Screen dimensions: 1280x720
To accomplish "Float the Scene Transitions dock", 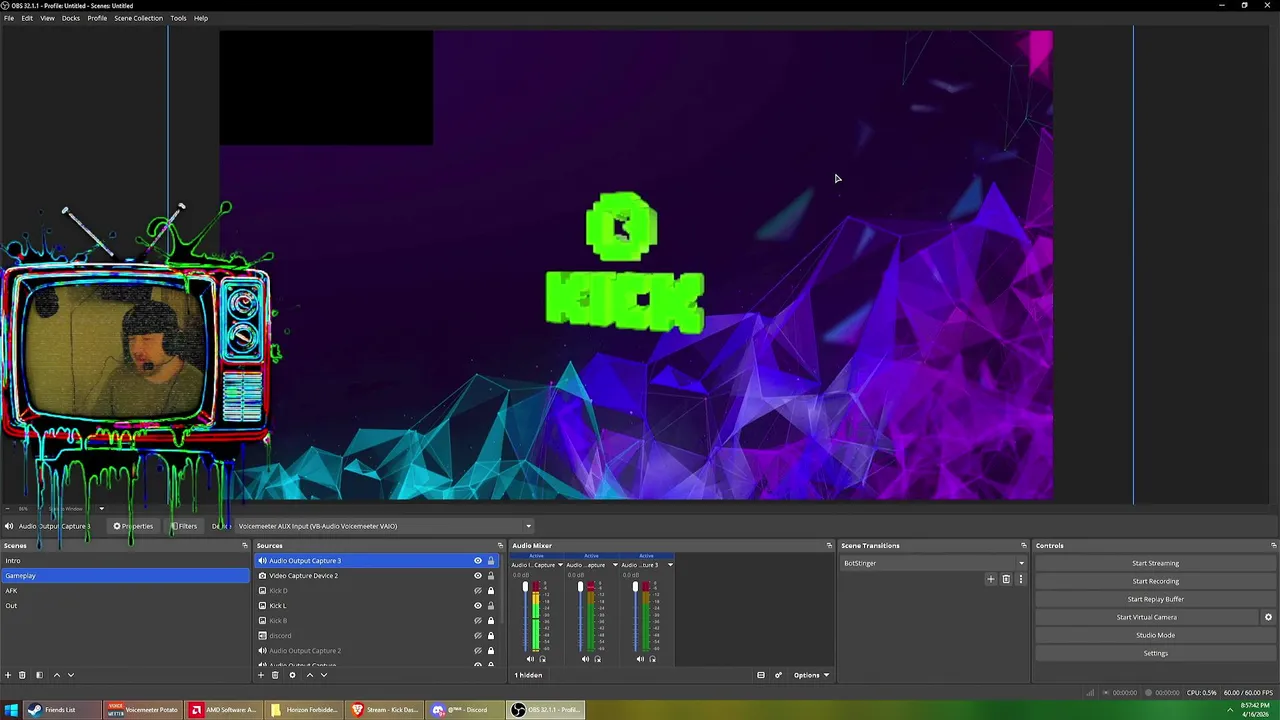I will pos(1023,546).
